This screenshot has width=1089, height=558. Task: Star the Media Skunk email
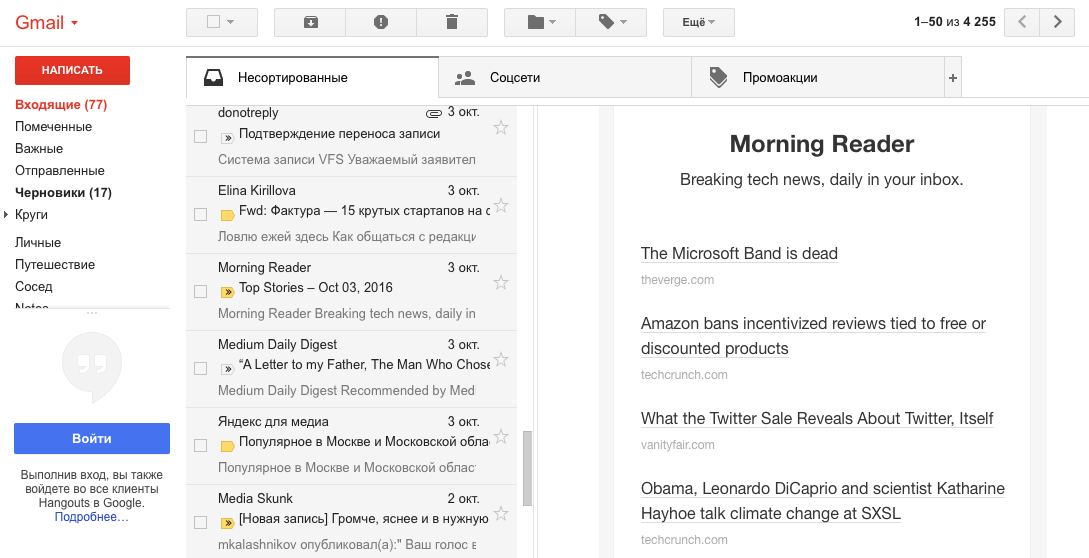[x=501, y=514]
